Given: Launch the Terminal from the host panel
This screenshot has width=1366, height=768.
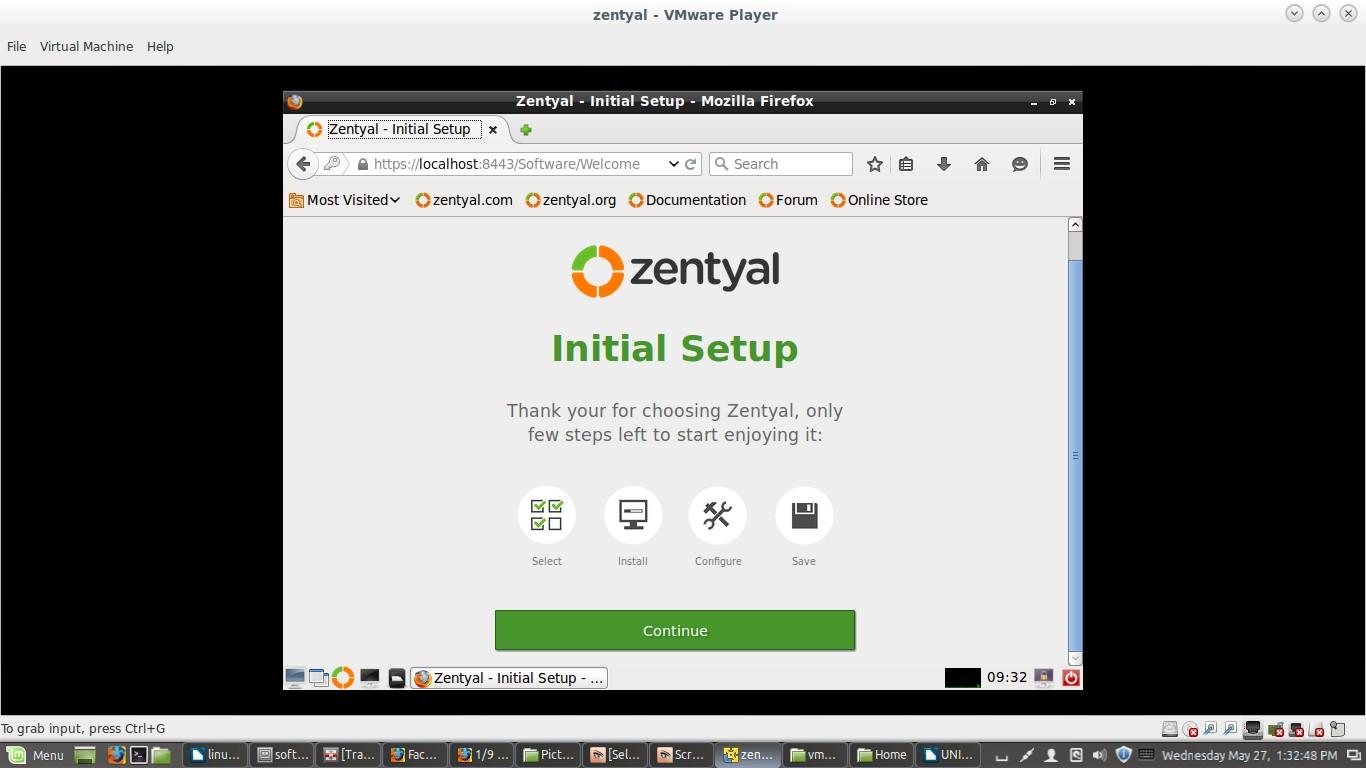Looking at the screenshot, I should (x=139, y=755).
